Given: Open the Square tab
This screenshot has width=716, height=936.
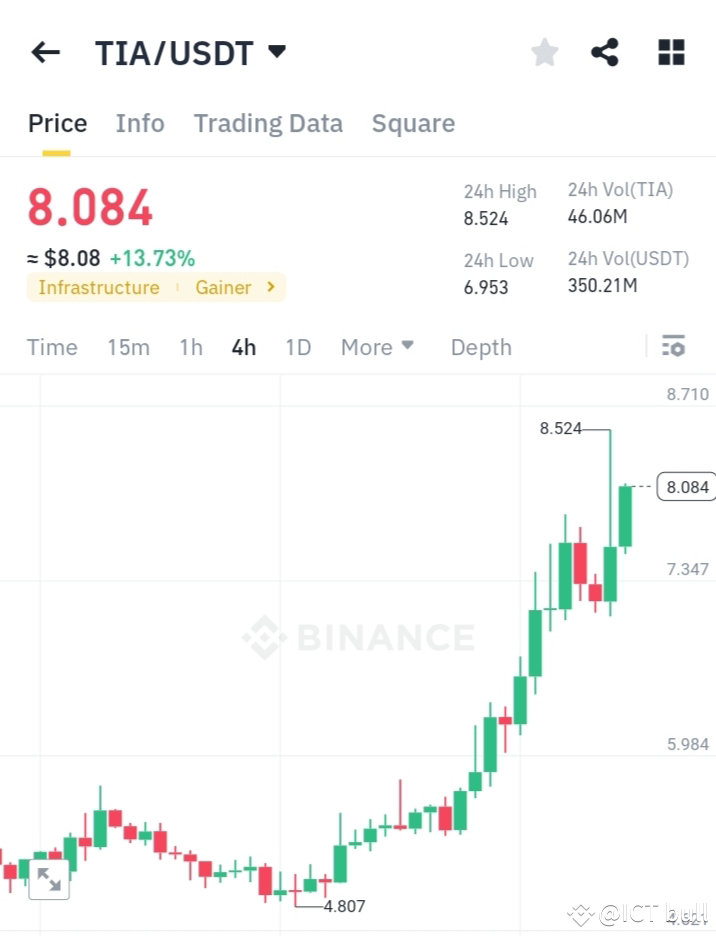Looking at the screenshot, I should pyautogui.click(x=413, y=123).
